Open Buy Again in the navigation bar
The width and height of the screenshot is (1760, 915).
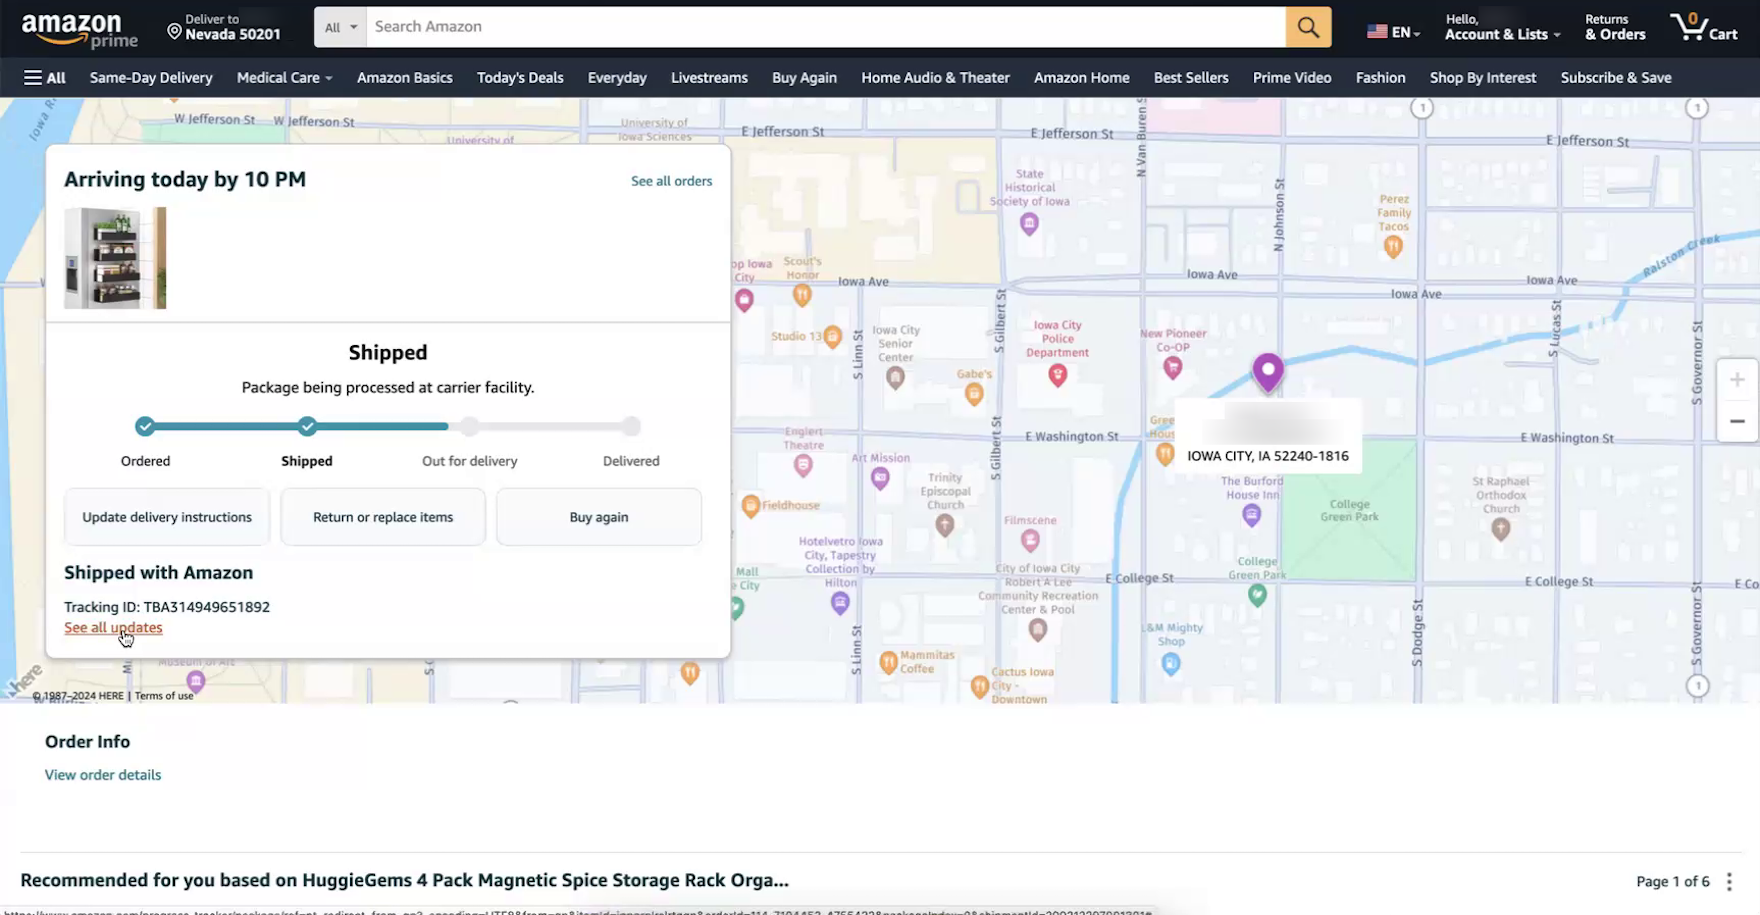click(804, 78)
